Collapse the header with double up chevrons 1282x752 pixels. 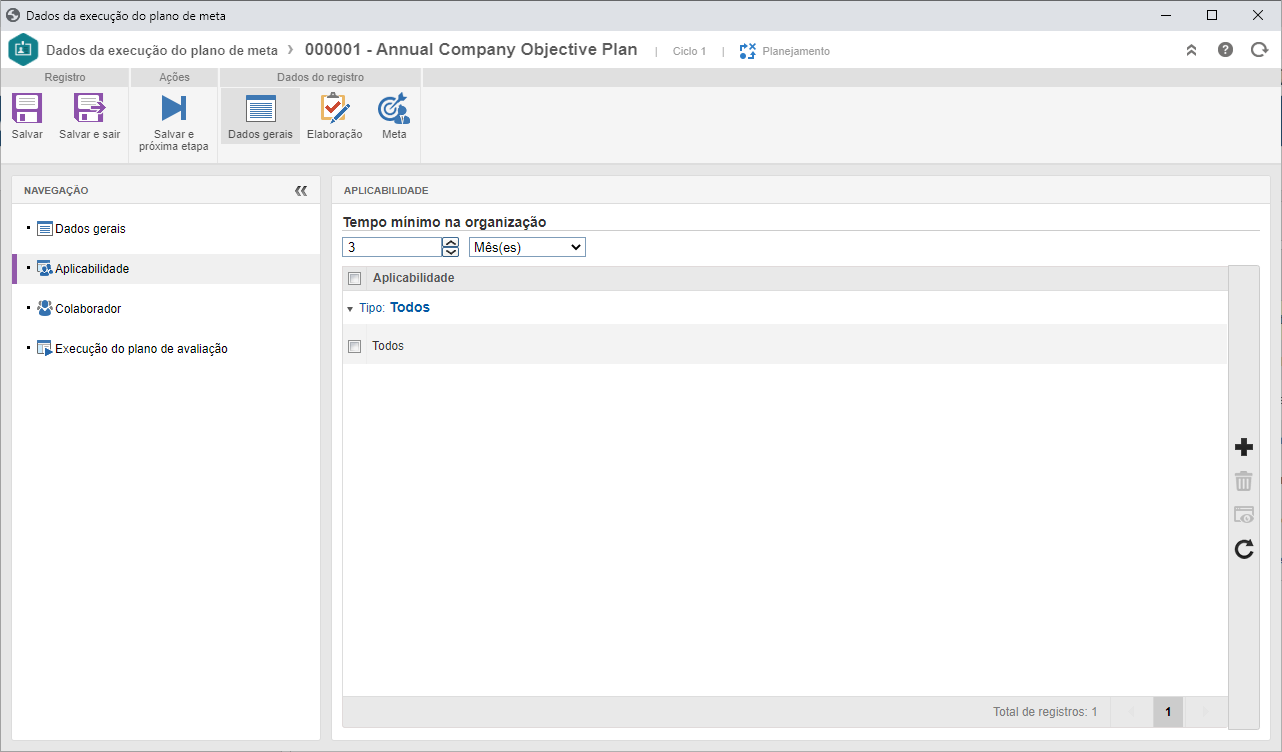(1191, 50)
